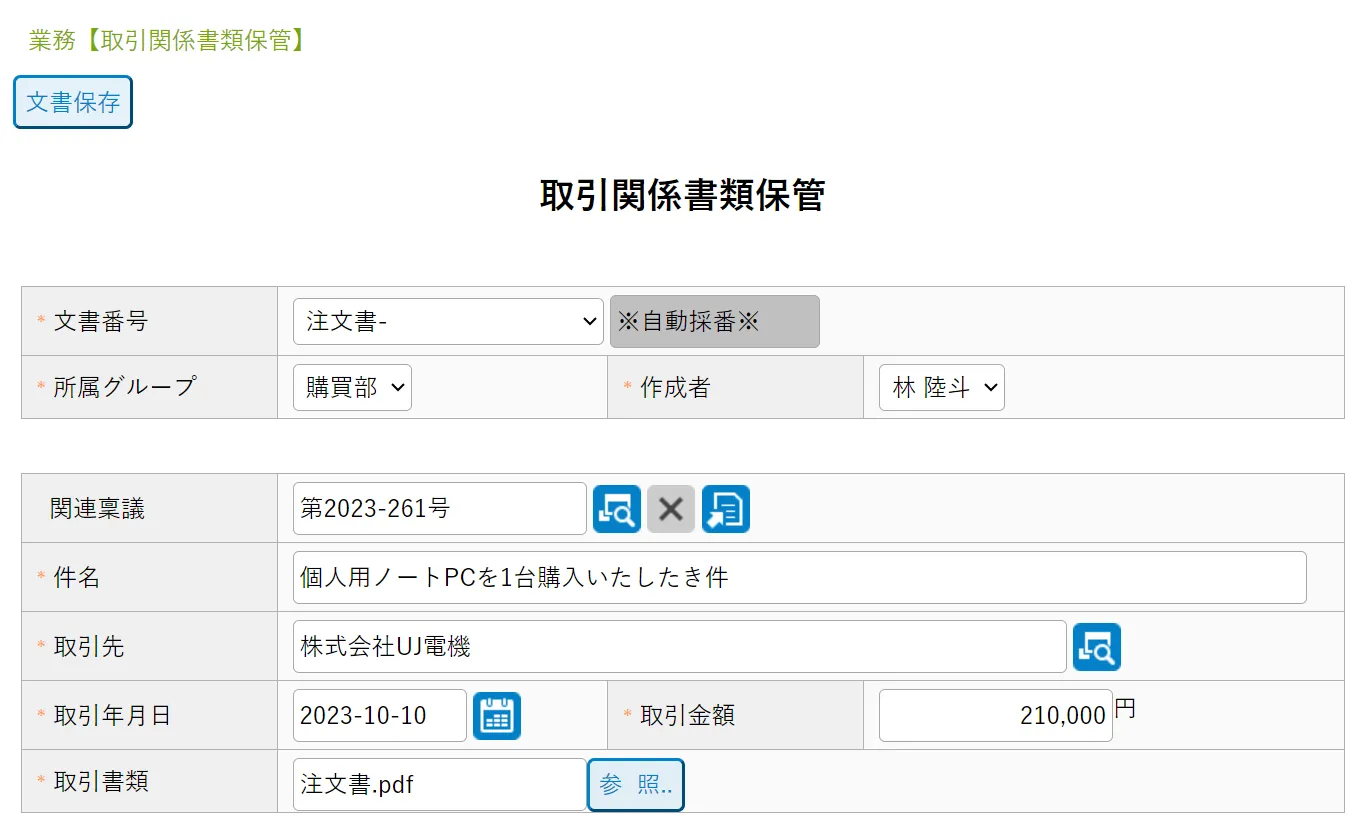The height and width of the screenshot is (836, 1370).
Task: Select the 株式会社UJ電機 input field
Action: [680, 647]
